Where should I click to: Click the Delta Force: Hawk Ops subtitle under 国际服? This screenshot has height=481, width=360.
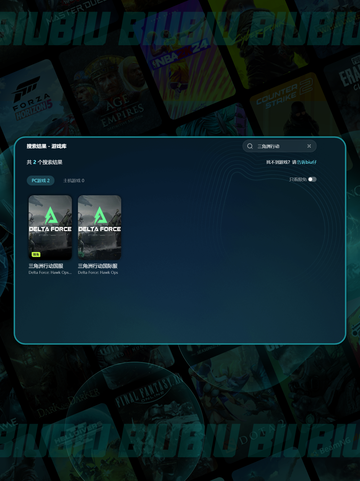98,273
